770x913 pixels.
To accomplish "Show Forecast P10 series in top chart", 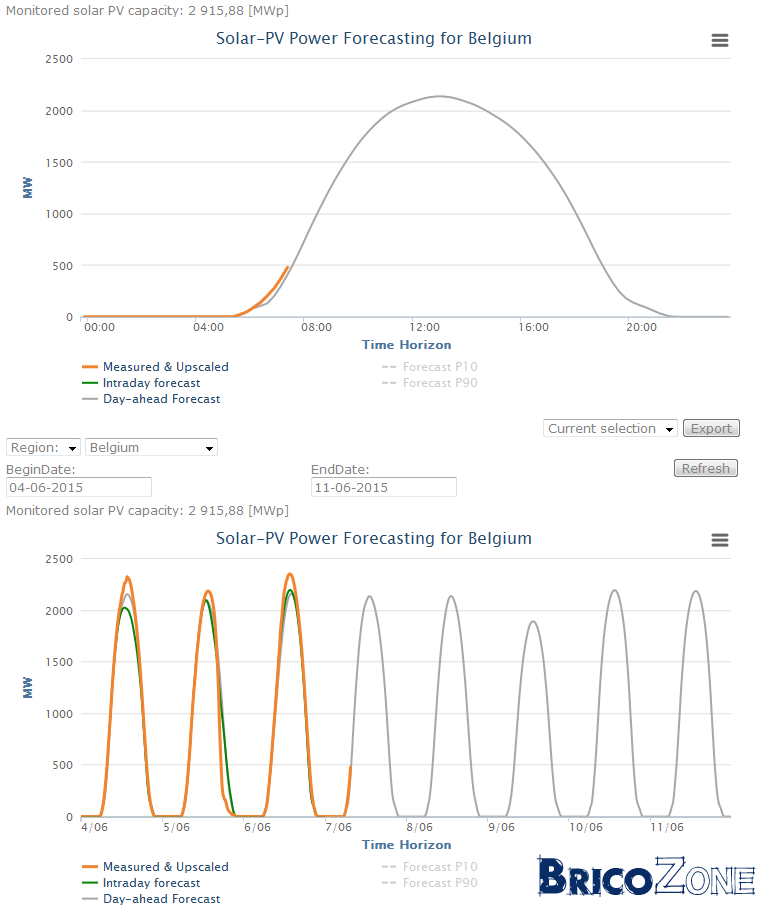I will coord(430,367).
